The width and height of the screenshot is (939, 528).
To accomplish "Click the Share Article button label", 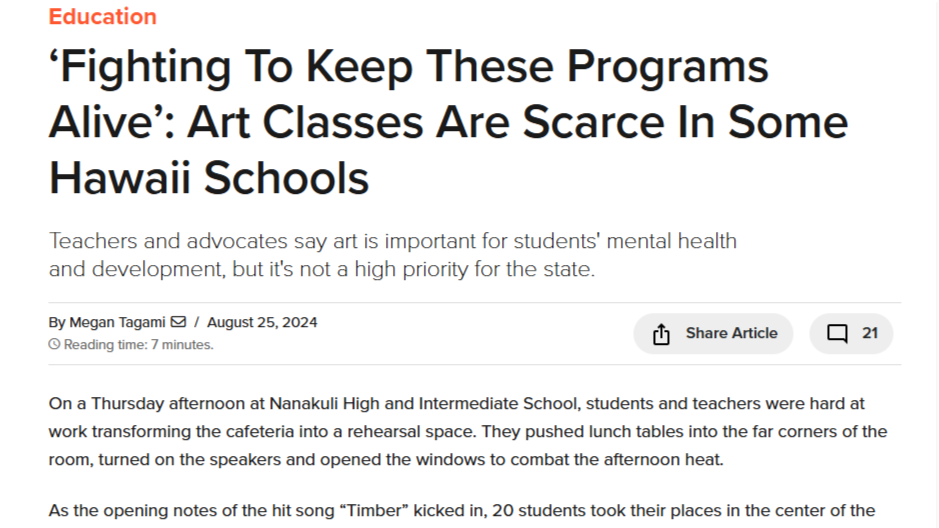I will click(731, 333).
